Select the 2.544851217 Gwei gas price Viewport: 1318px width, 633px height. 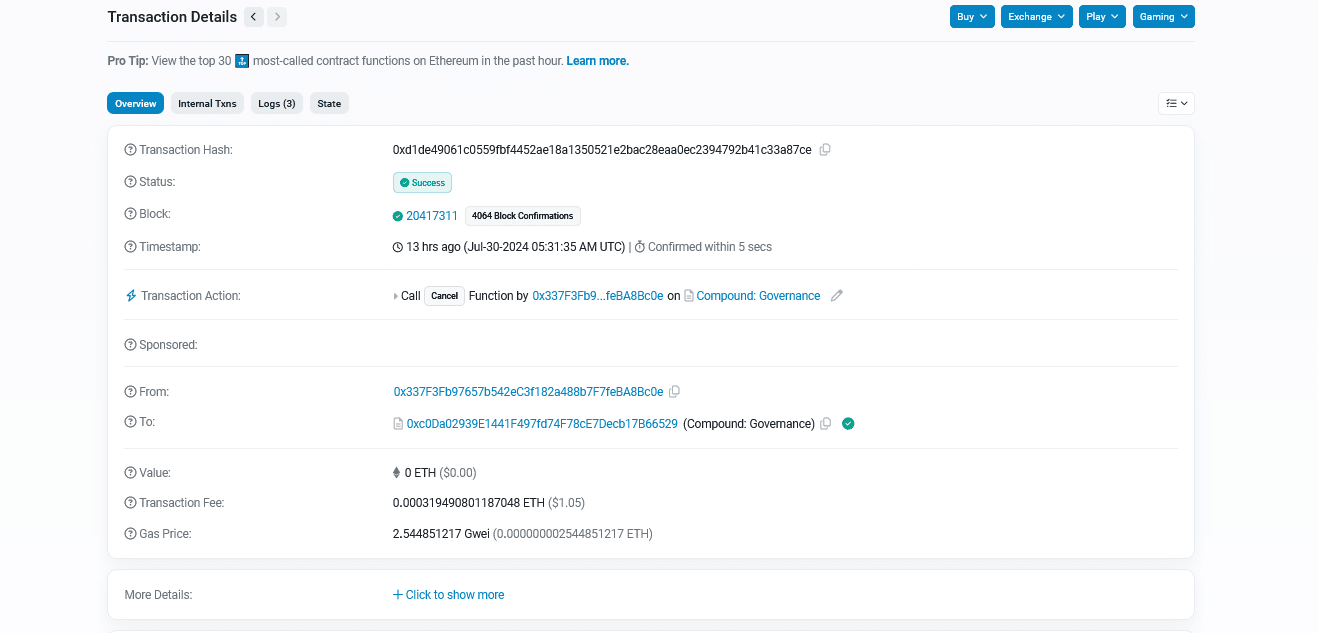(441, 534)
